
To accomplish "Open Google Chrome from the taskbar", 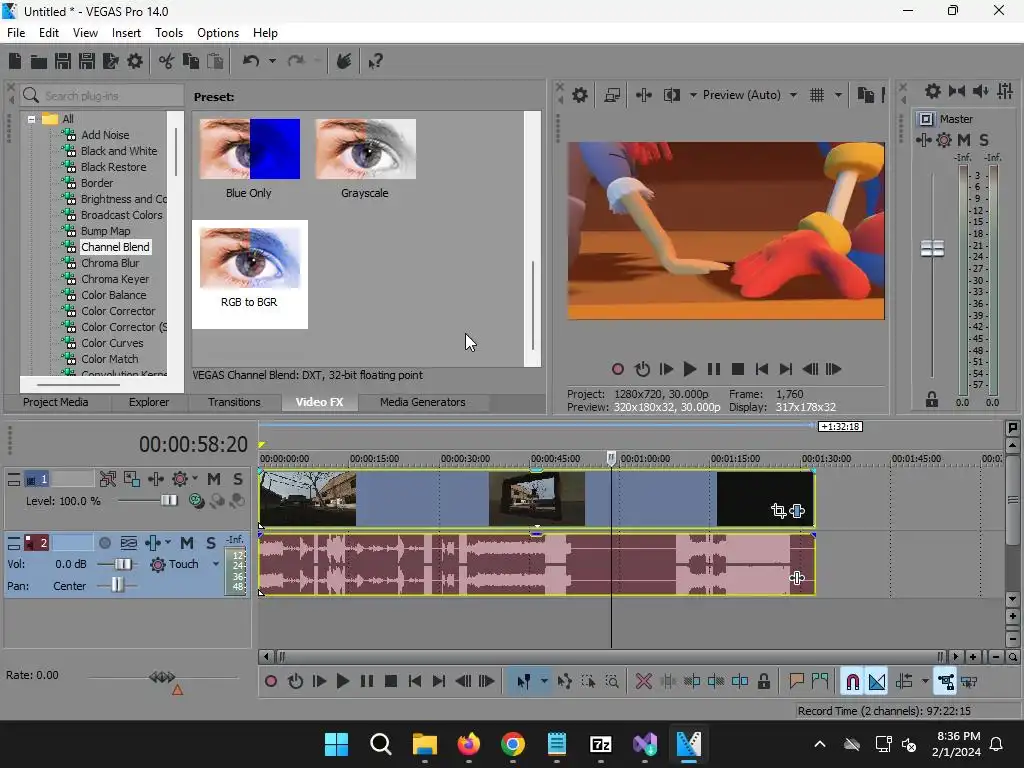I will 513,744.
